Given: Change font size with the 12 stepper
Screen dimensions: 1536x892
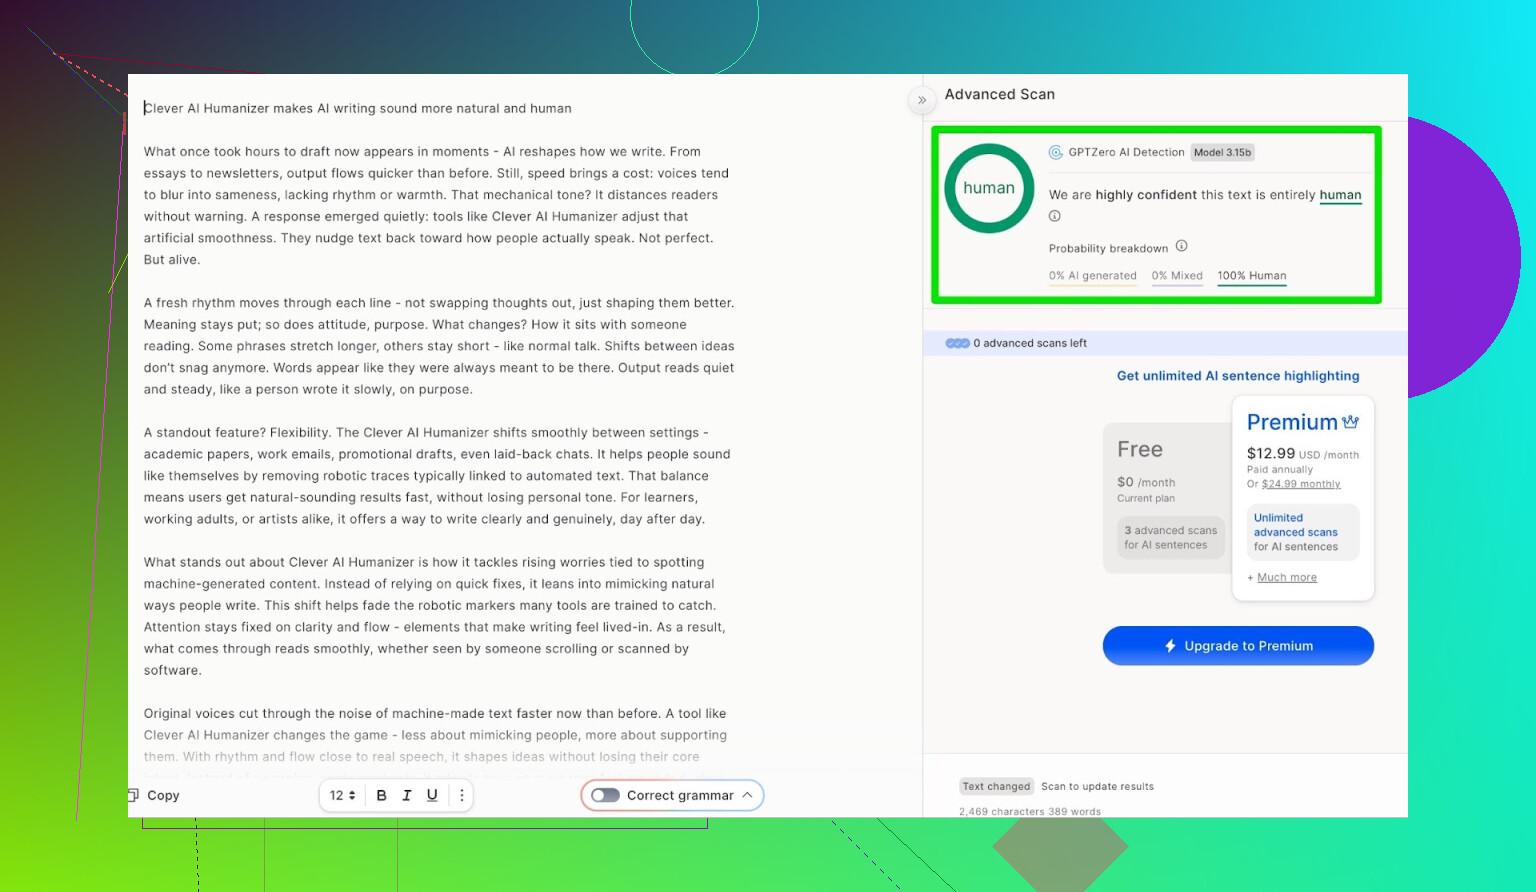Looking at the screenshot, I should tap(343, 795).
